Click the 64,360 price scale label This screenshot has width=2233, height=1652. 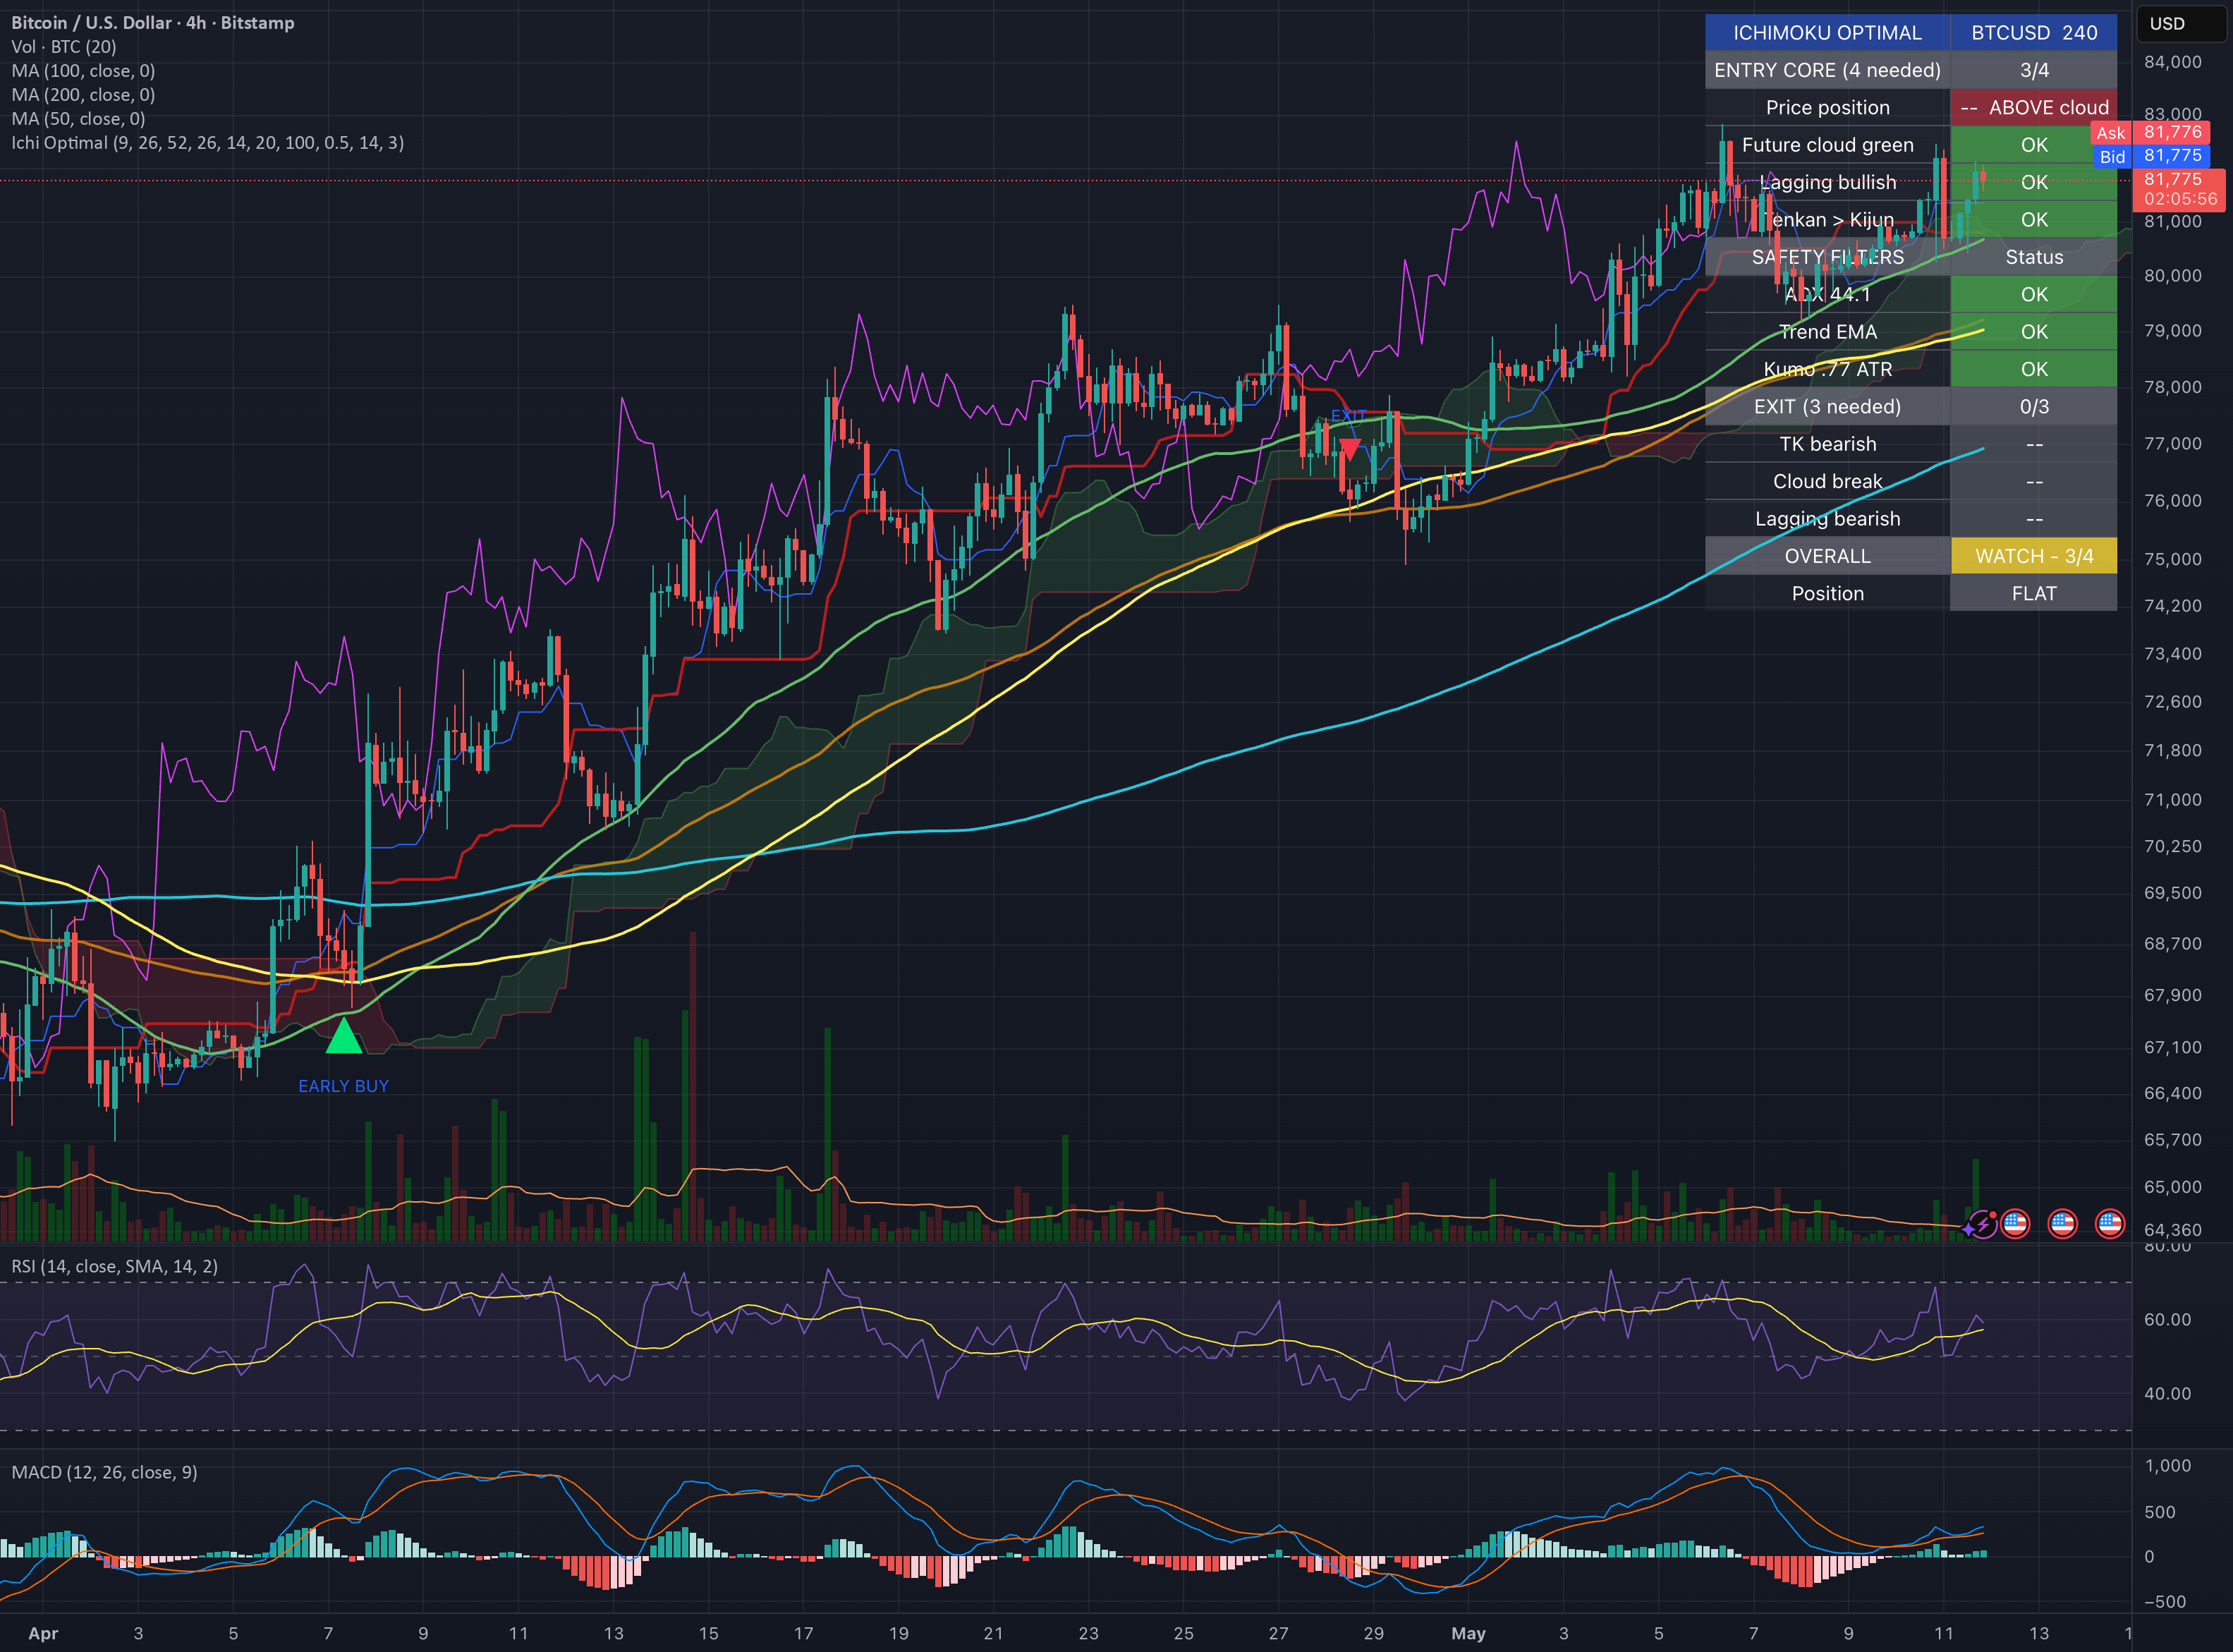2172,1230
